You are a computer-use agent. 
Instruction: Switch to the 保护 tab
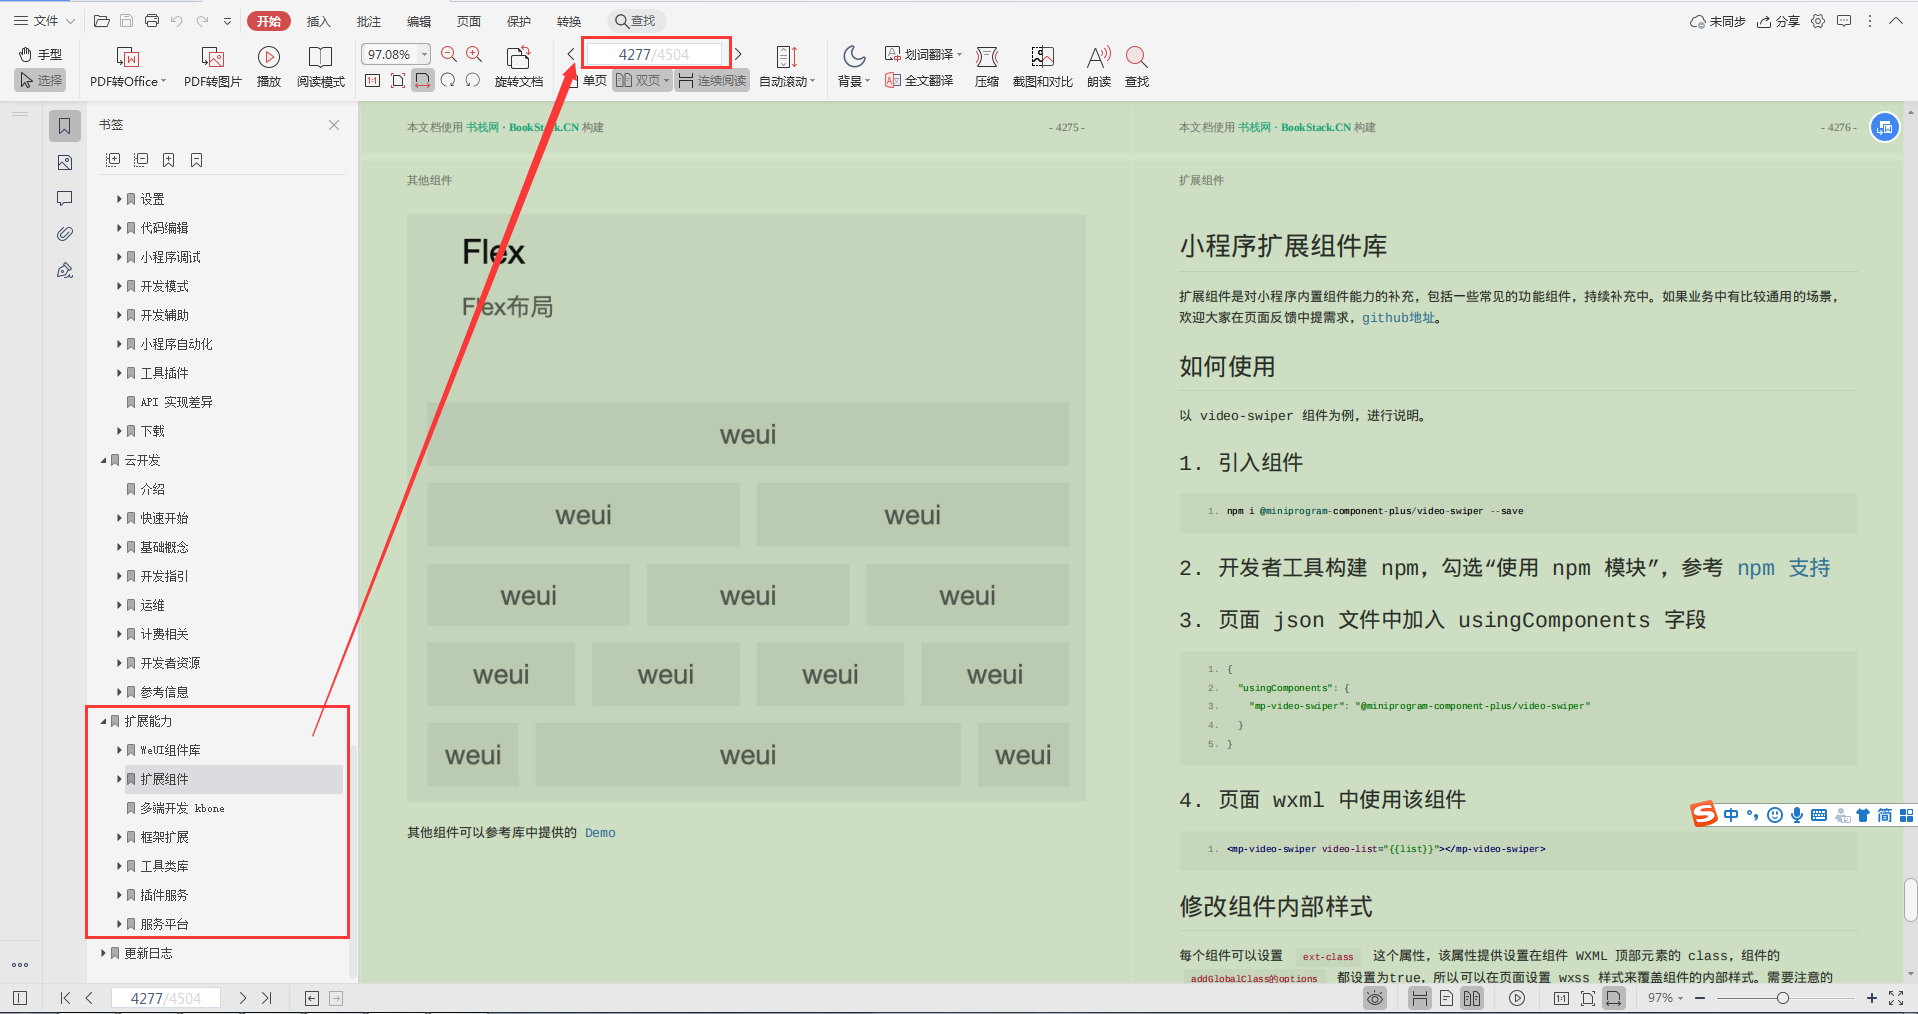519,21
